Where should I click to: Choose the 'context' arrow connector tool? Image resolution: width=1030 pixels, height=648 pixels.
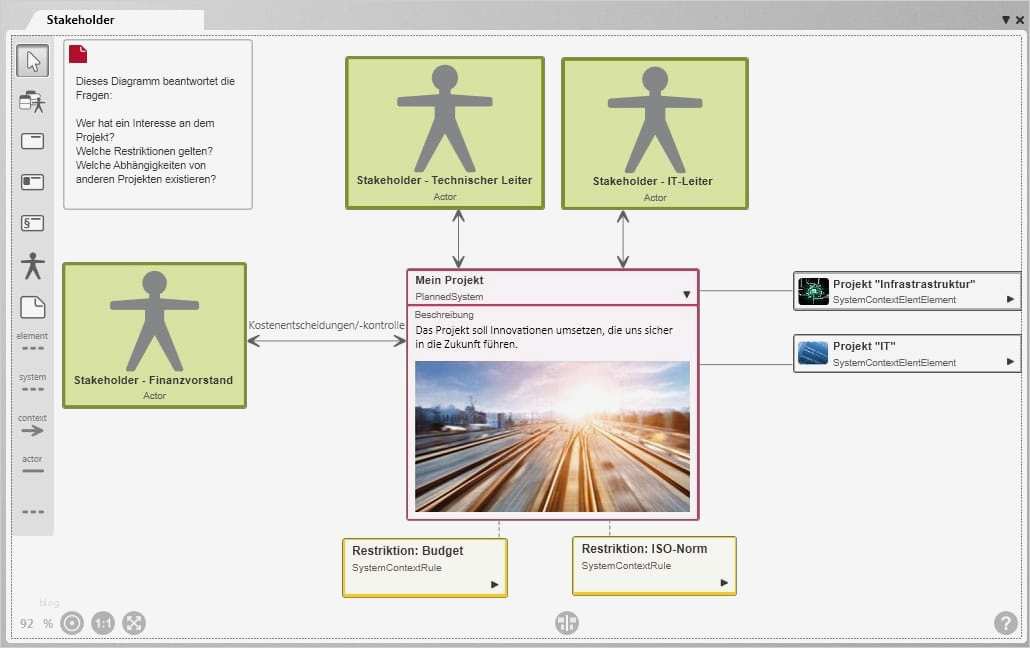[x=32, y=425]
